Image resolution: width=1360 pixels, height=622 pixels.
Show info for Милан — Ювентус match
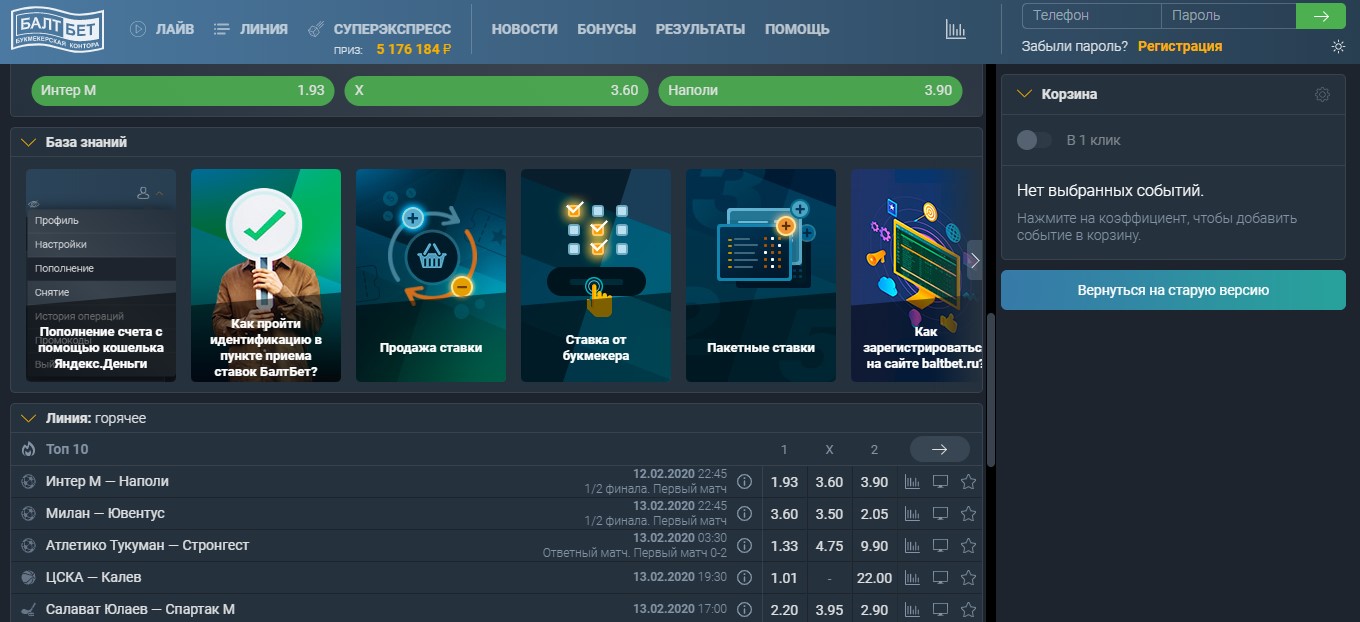coord(744,514)
